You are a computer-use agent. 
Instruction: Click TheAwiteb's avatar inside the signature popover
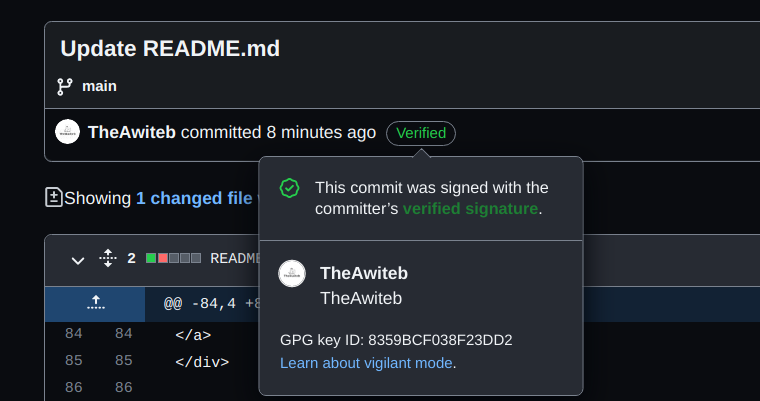292,273
